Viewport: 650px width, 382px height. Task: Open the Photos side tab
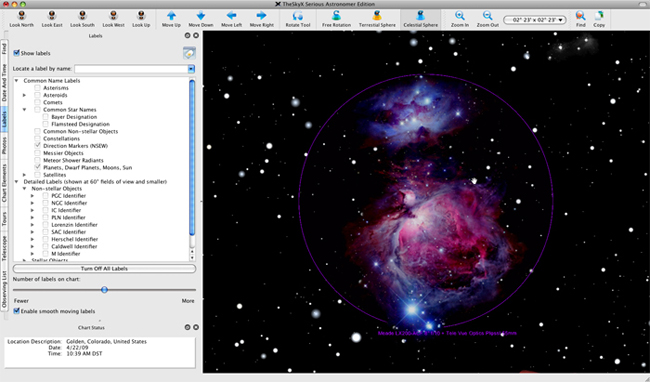(4, 146)
